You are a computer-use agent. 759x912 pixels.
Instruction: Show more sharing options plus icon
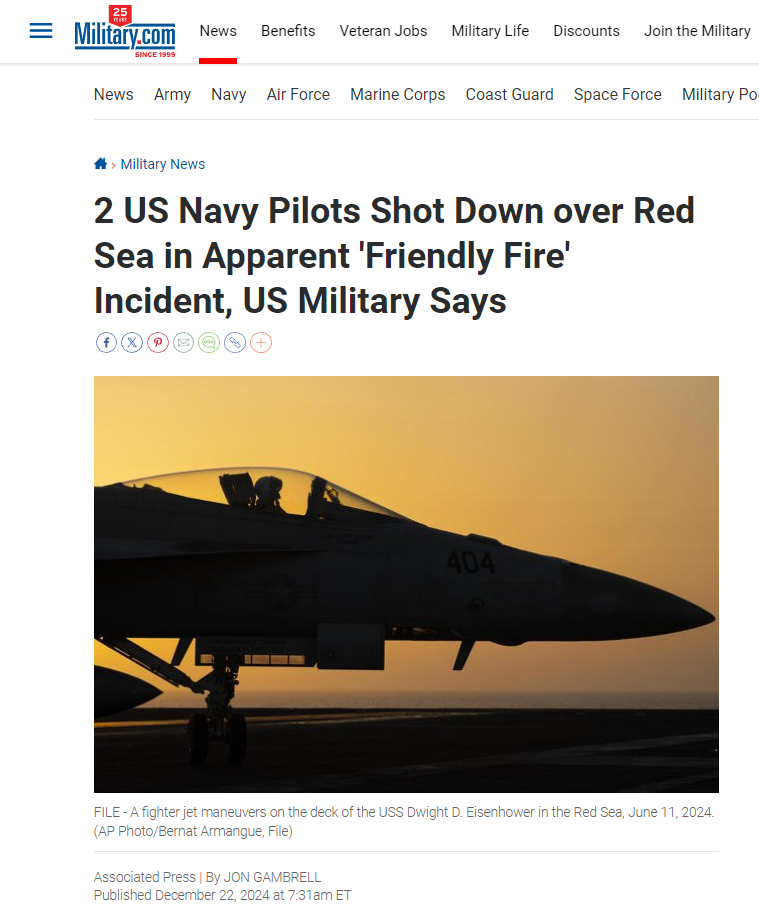point(261,343)
